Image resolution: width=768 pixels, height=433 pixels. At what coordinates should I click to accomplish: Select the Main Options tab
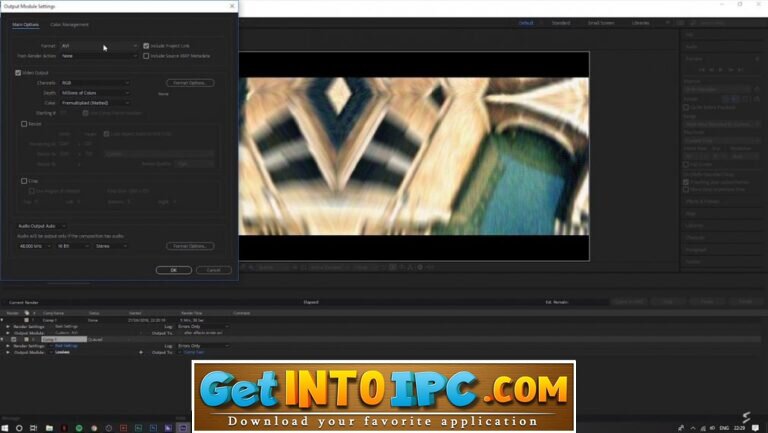pos(25,24)
